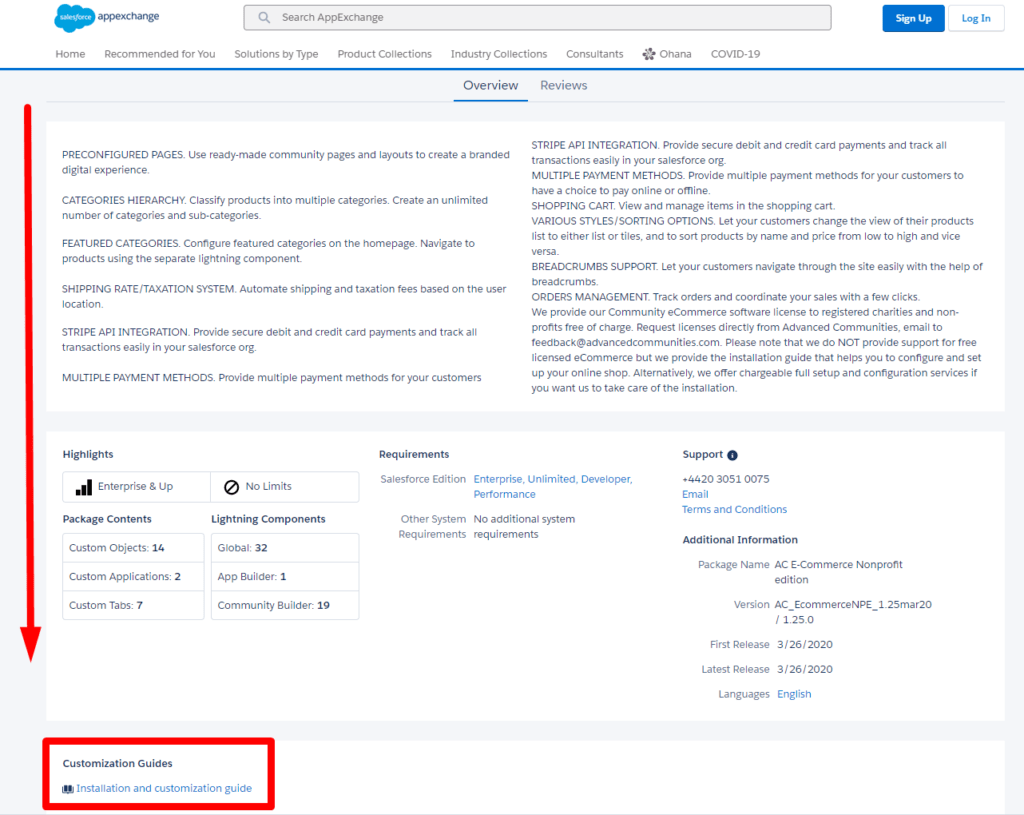Click the book icon beside installation guide

click(x=68, y=789)
